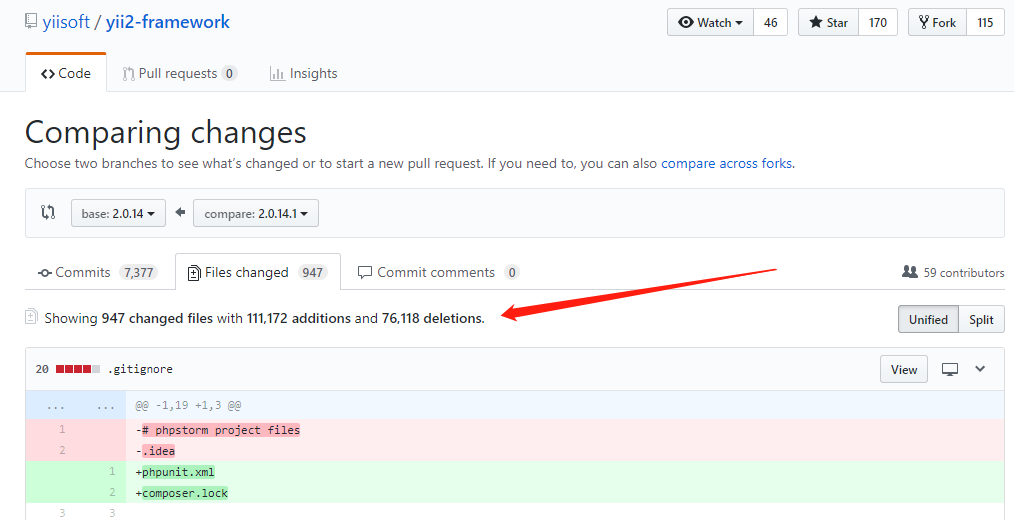Open the yiisoft owner link
1014x520 pixels.
point(66,22)
